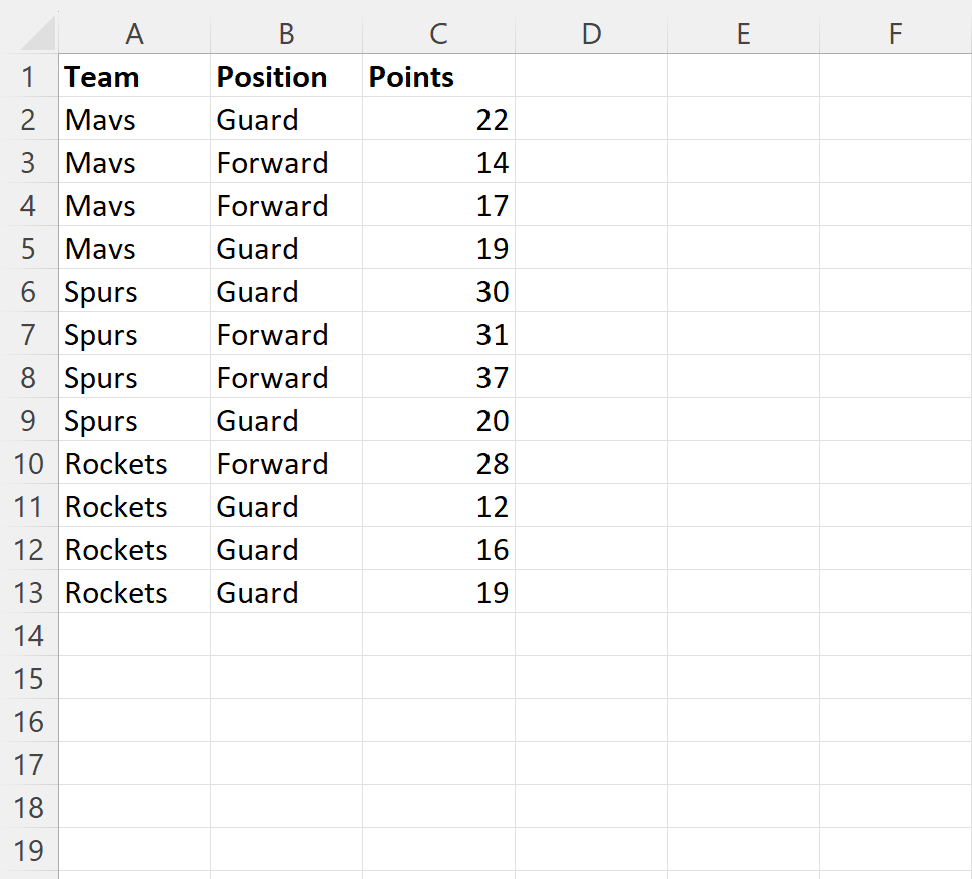The height and width of the screenshot is (879, 972).
Task: Select row 1 header
Action: point(29,77)
